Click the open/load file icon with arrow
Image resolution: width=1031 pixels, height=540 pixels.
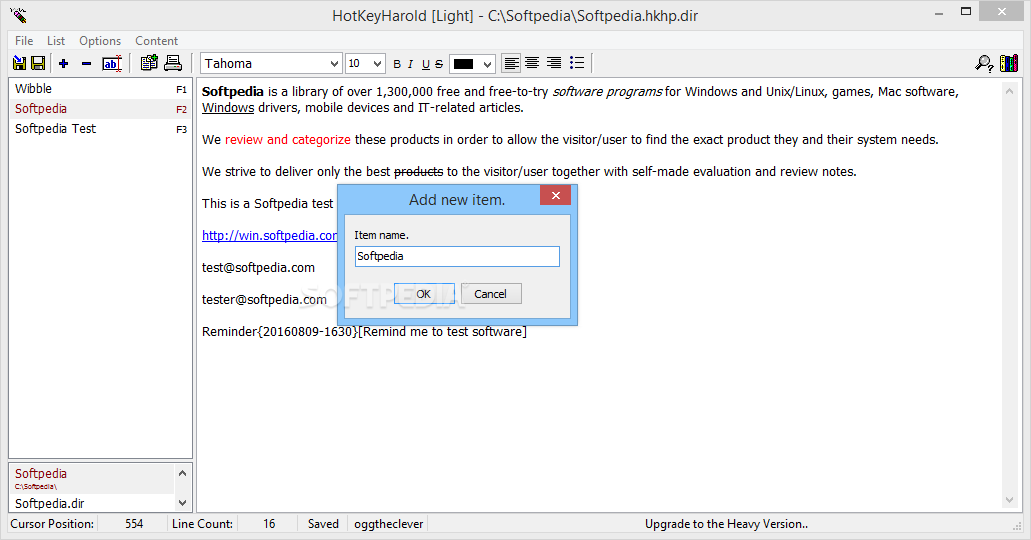(x=20, y=63)
